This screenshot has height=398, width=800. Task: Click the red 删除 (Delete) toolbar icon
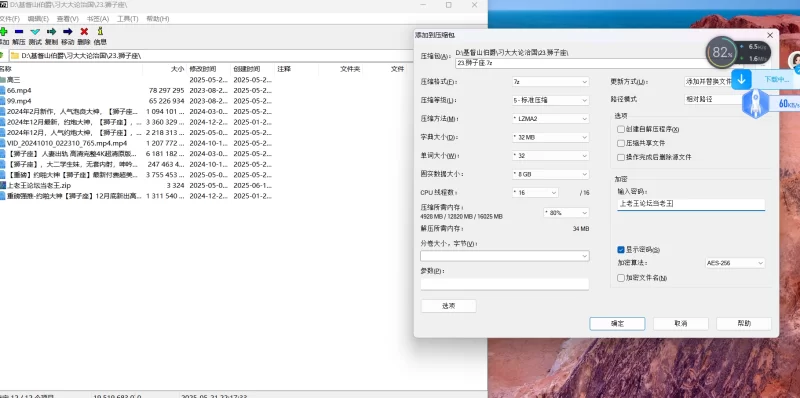point(84,32)
